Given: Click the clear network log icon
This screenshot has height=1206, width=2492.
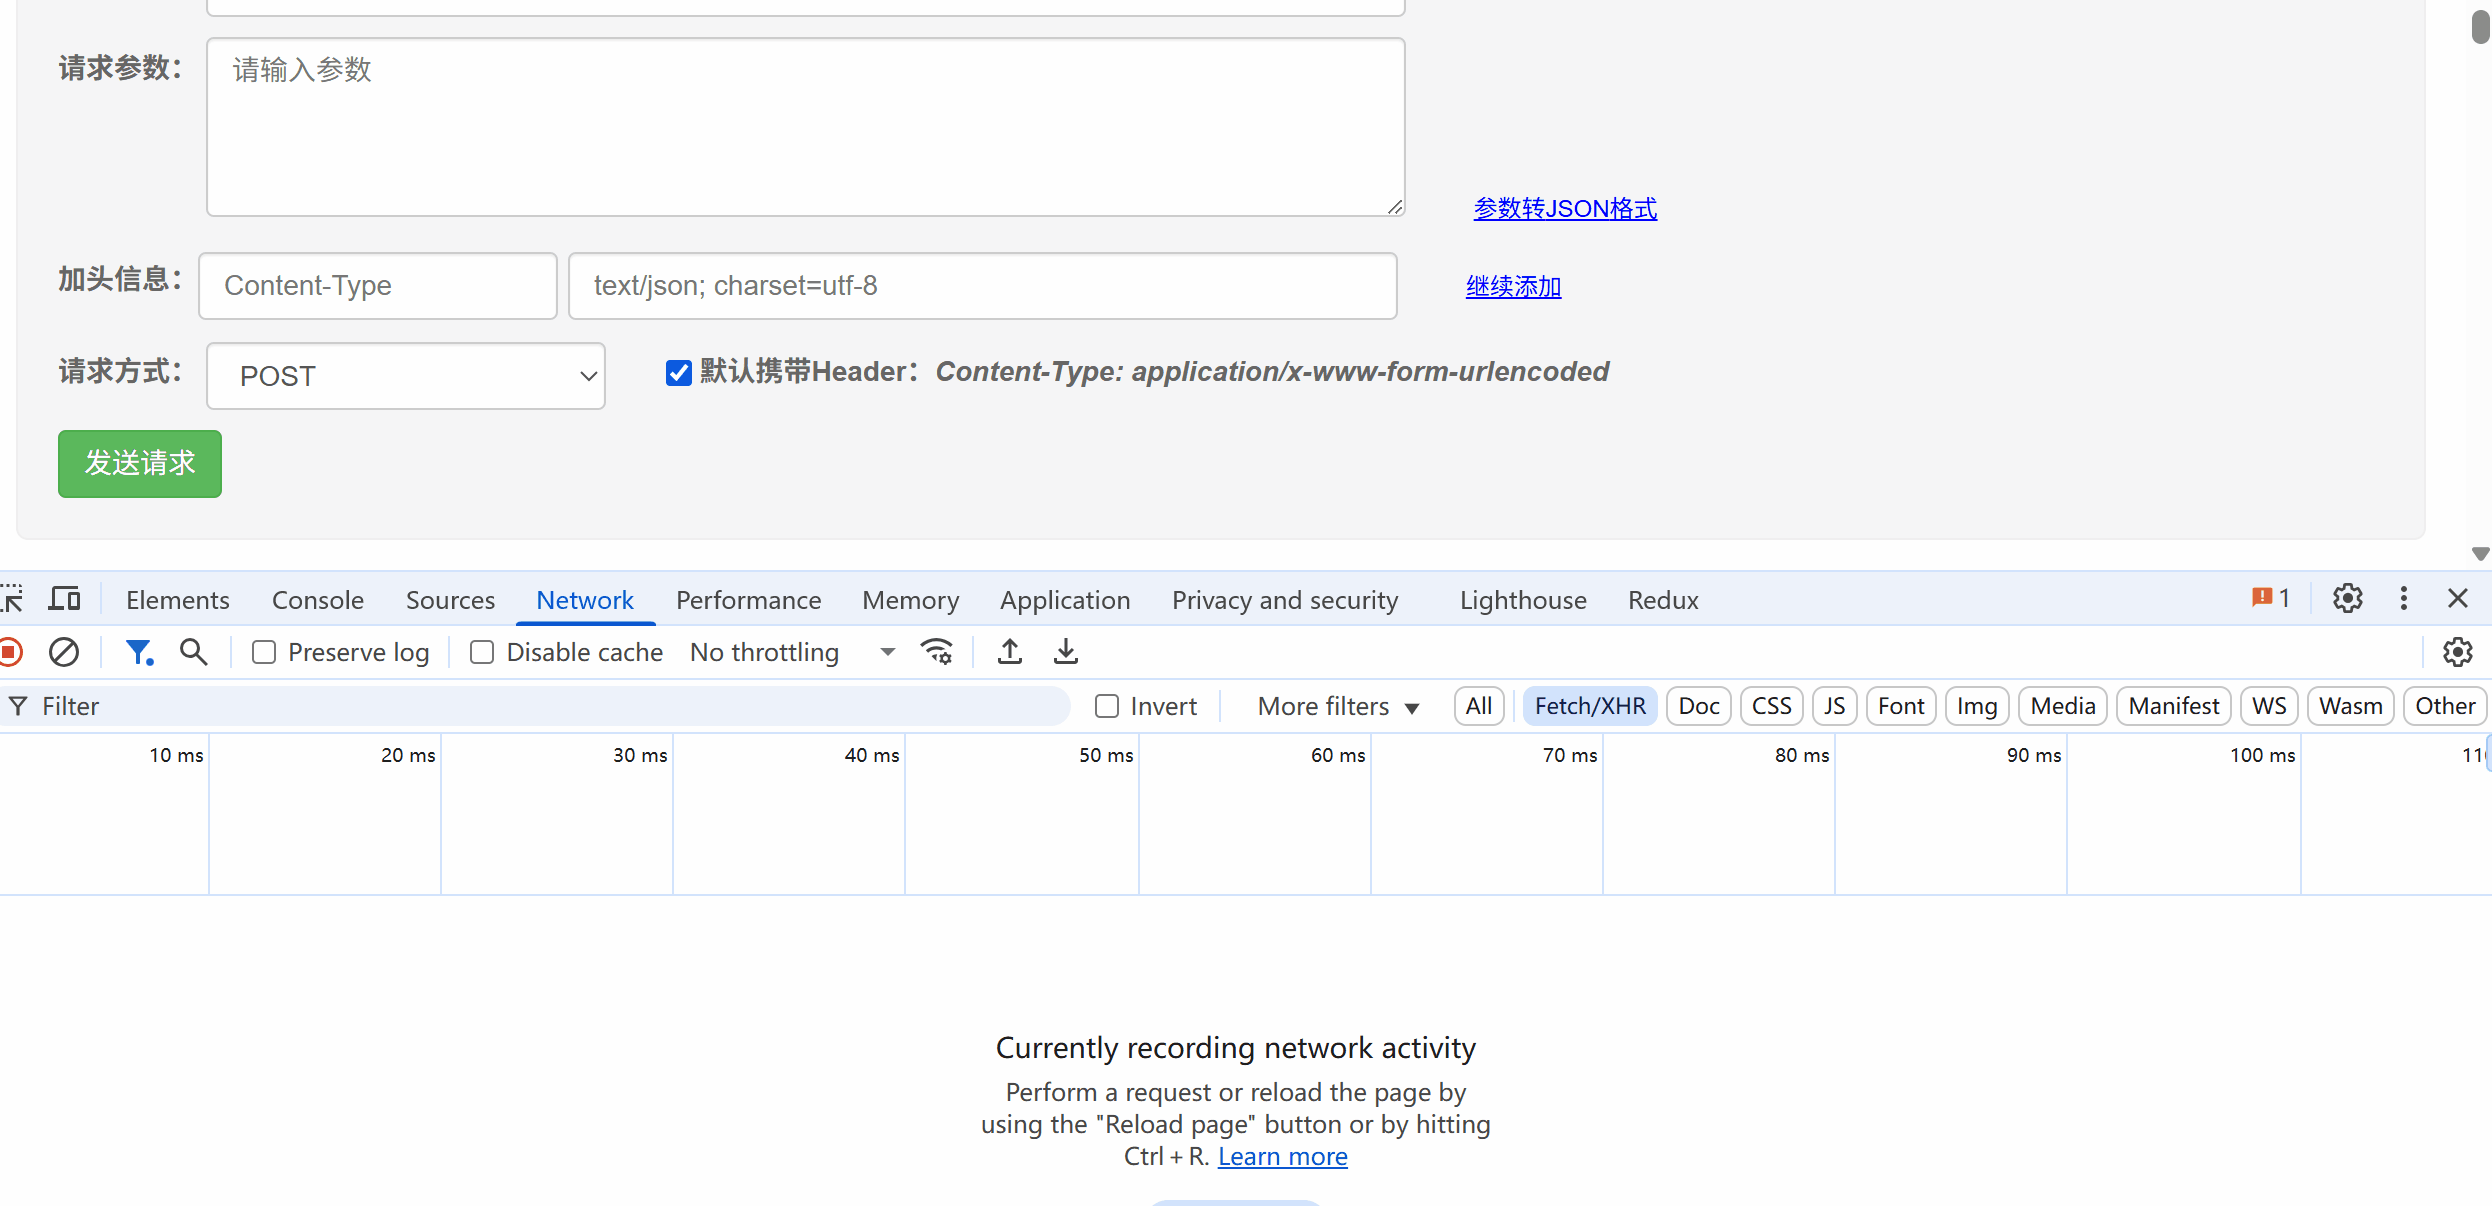Looking at the screenshot, I should 64,652.
